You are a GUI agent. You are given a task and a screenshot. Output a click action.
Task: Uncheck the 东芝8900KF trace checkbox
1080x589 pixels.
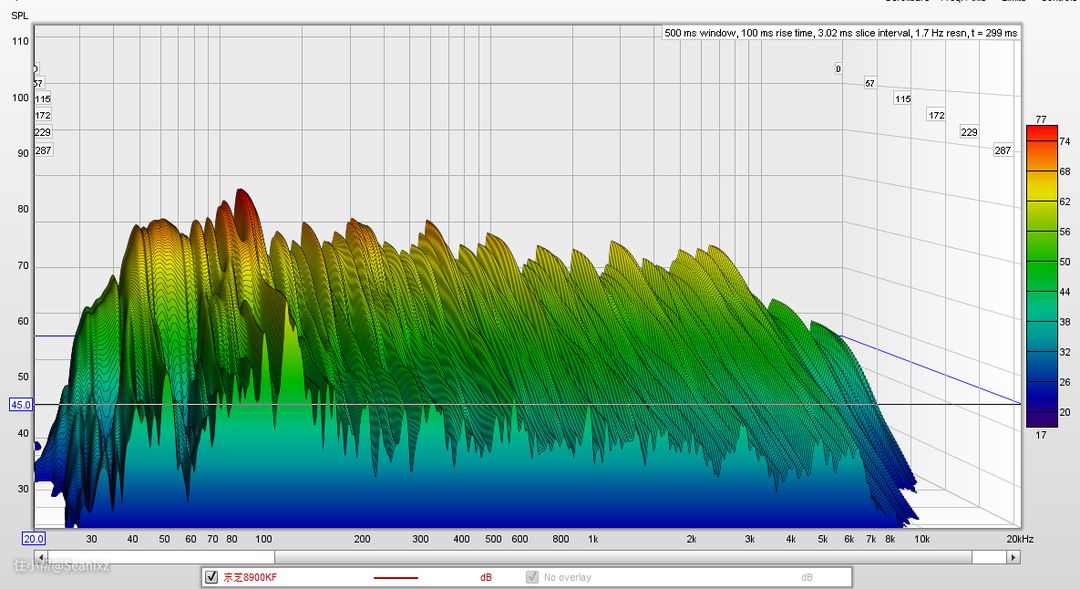click(211, 577)
